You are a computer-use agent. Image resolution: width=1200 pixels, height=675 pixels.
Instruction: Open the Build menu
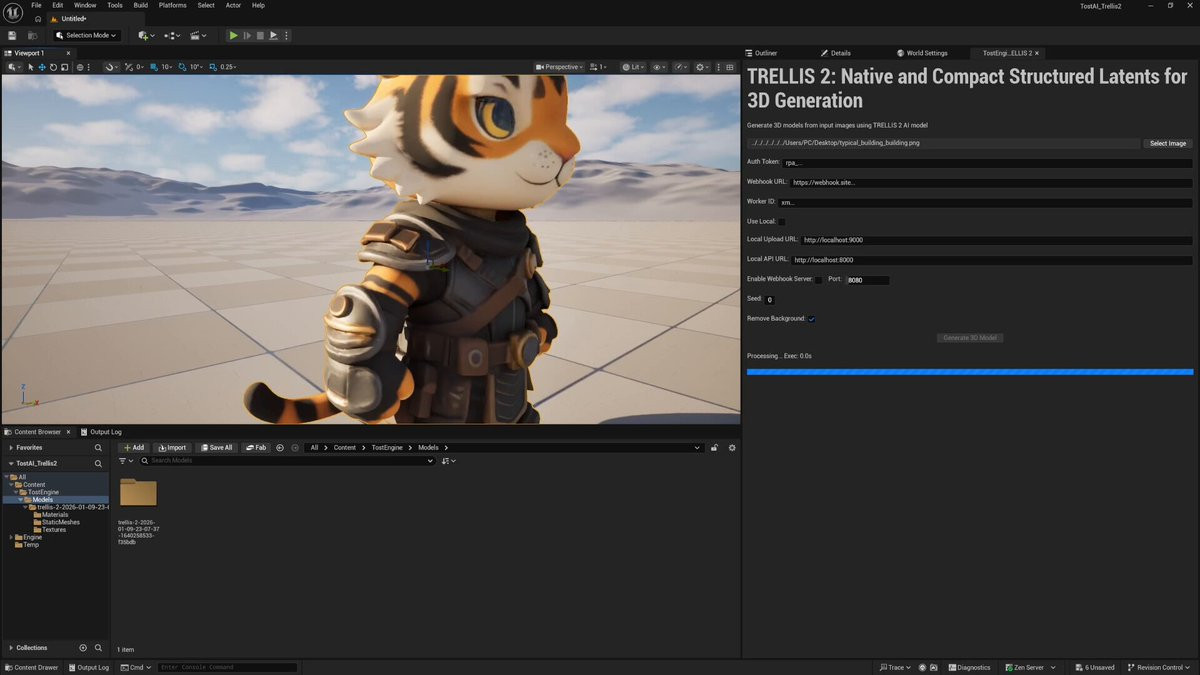coord(141,5)
